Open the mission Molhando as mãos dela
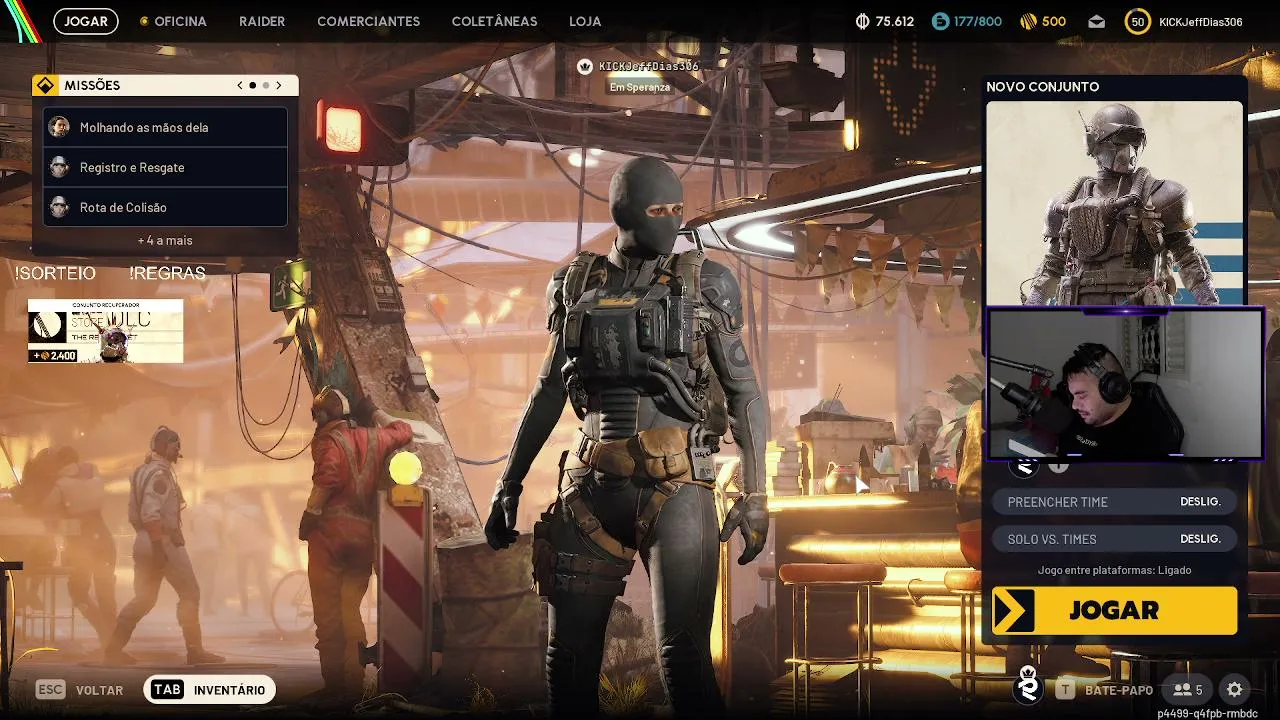Image resolution: width=1280 pixels, height=720 pixels. pyautogui.click(x=165, y=127)
